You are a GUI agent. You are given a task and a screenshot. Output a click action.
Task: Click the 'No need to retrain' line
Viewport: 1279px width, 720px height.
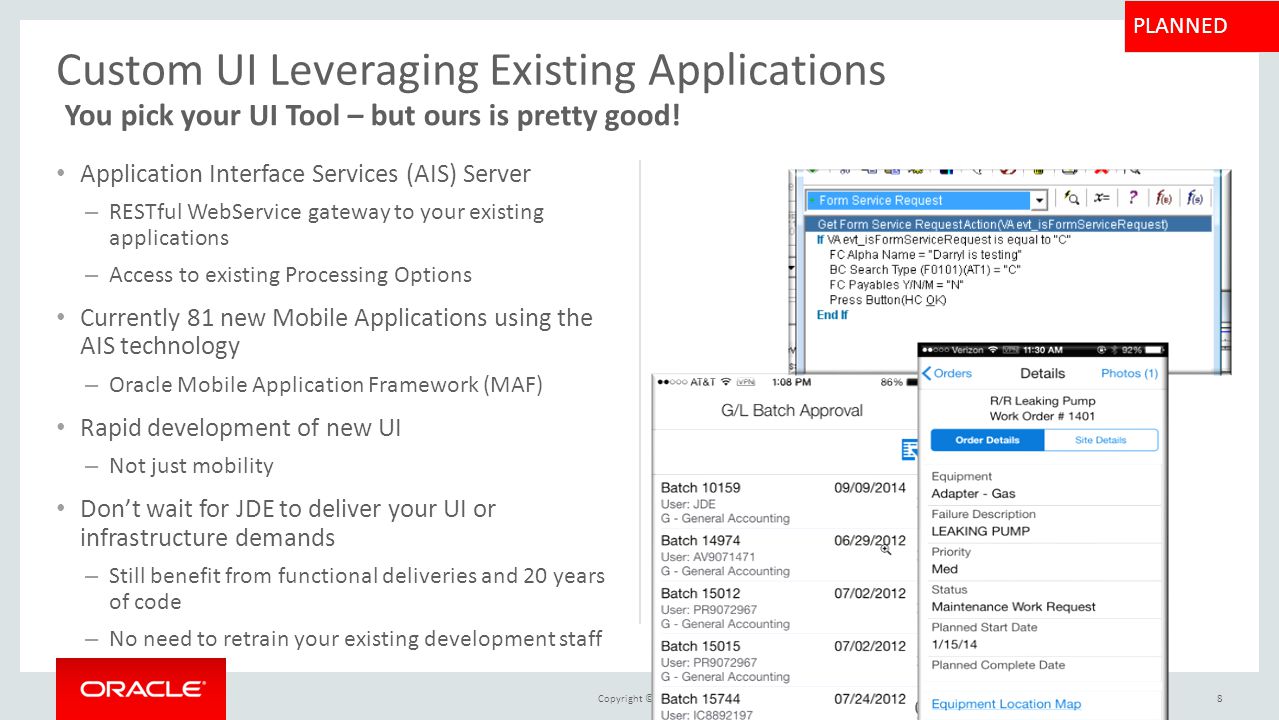click(355, 639)
